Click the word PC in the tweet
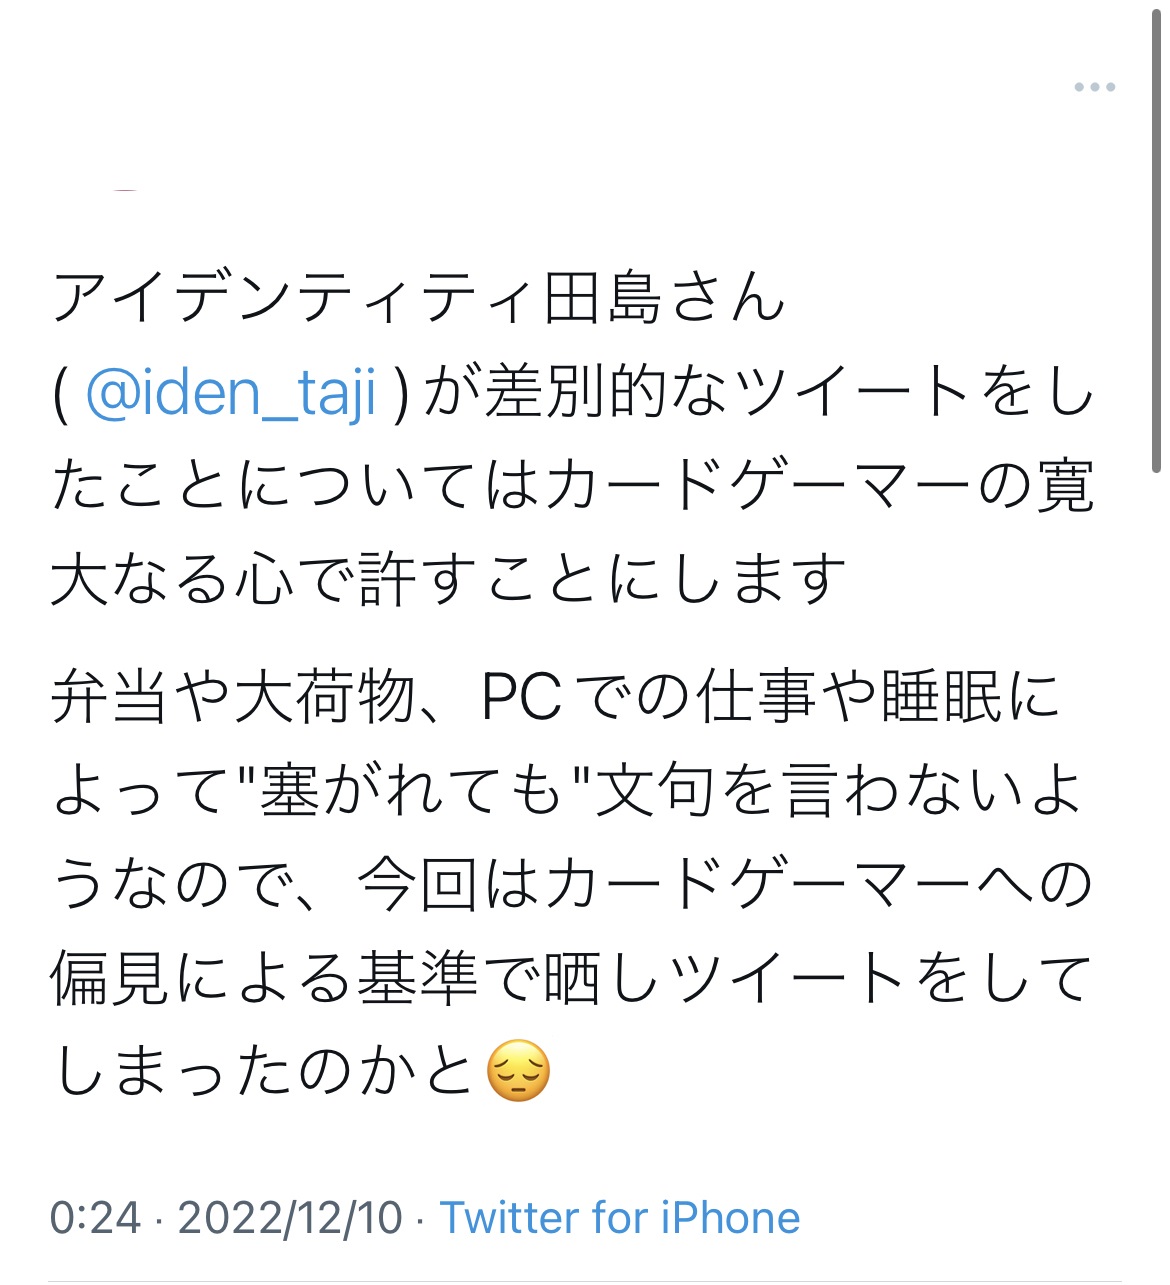Viewport: 1170px width, 1285px height. click(x=521, y=697)
